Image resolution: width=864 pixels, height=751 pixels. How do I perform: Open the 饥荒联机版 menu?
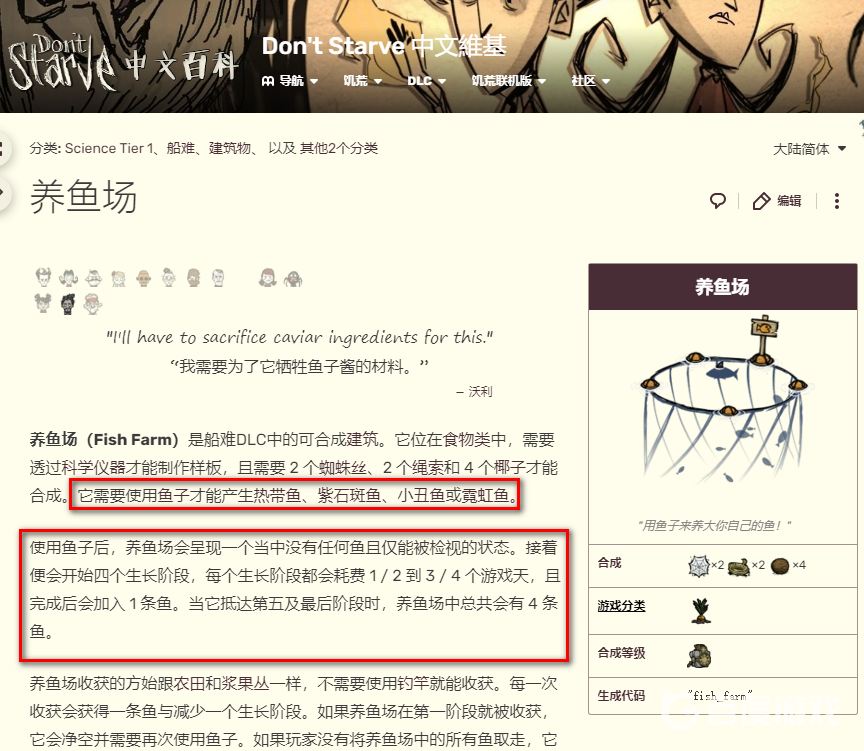508,81
